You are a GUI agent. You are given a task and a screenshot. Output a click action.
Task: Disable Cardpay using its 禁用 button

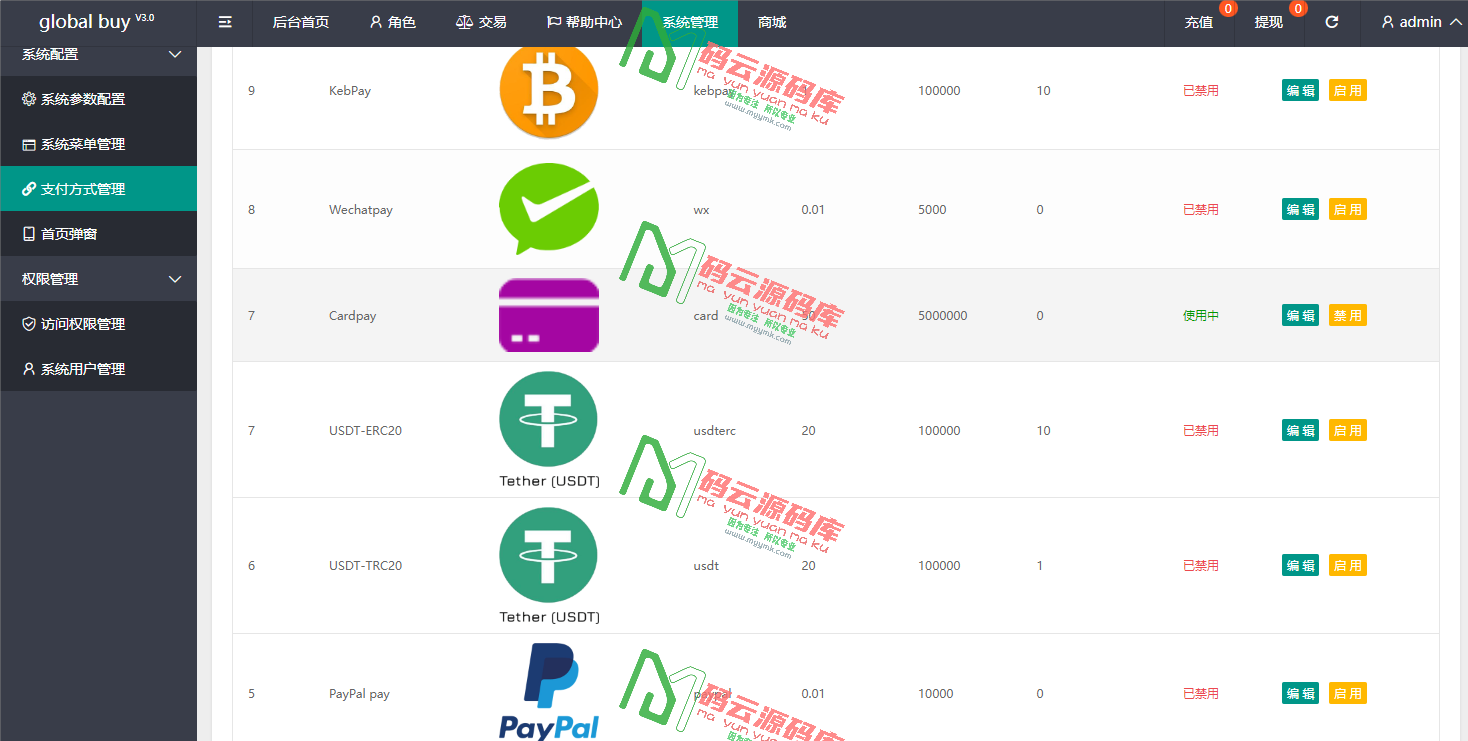(1347, 315)
